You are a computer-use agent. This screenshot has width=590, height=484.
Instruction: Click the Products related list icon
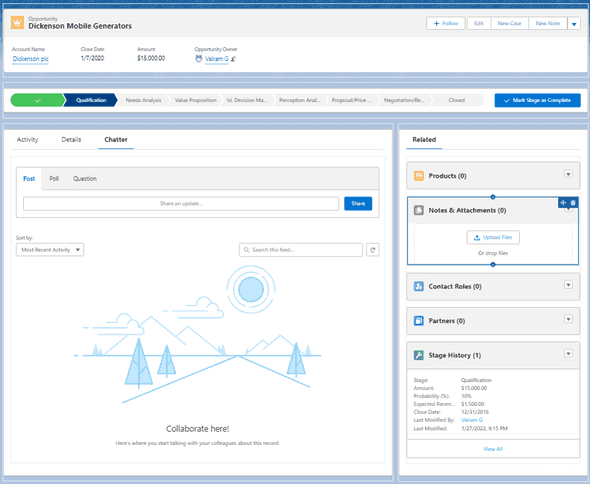pos(419,176)
